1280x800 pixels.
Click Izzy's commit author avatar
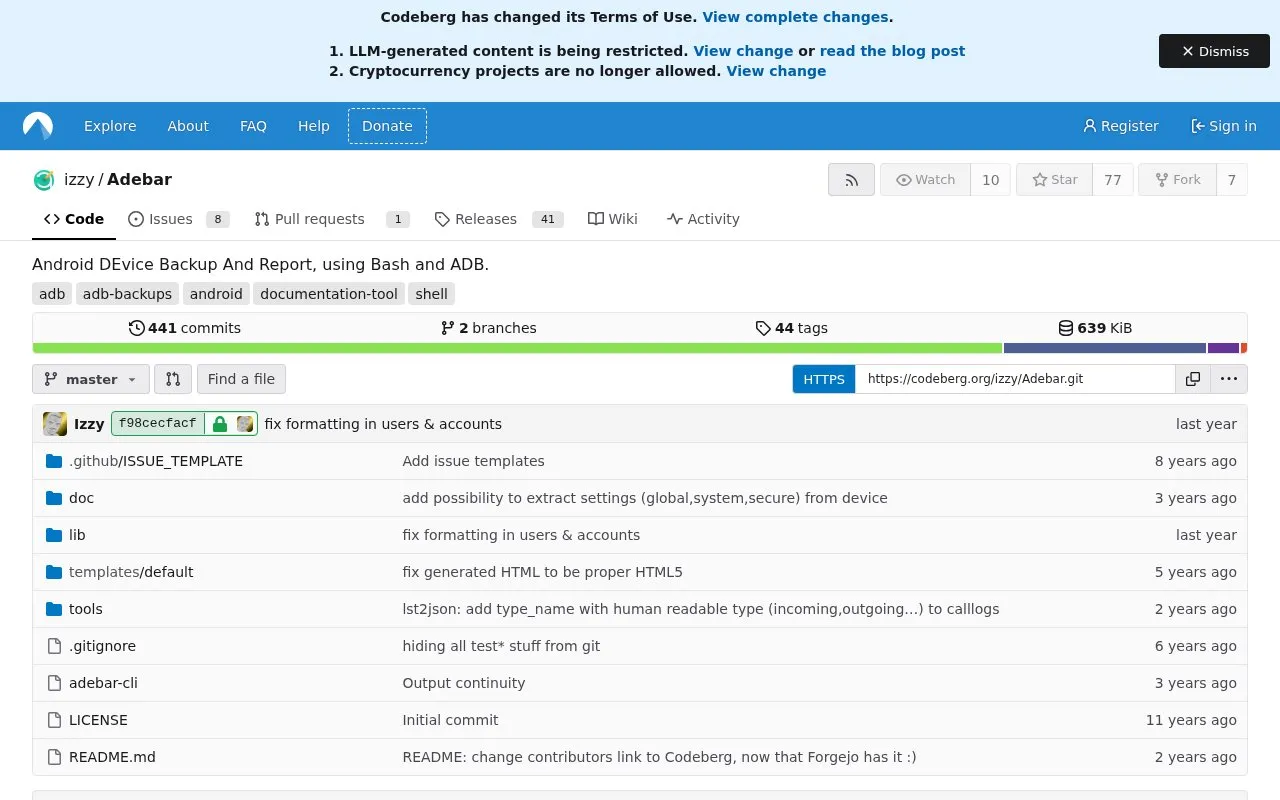[x=55, y=424]
